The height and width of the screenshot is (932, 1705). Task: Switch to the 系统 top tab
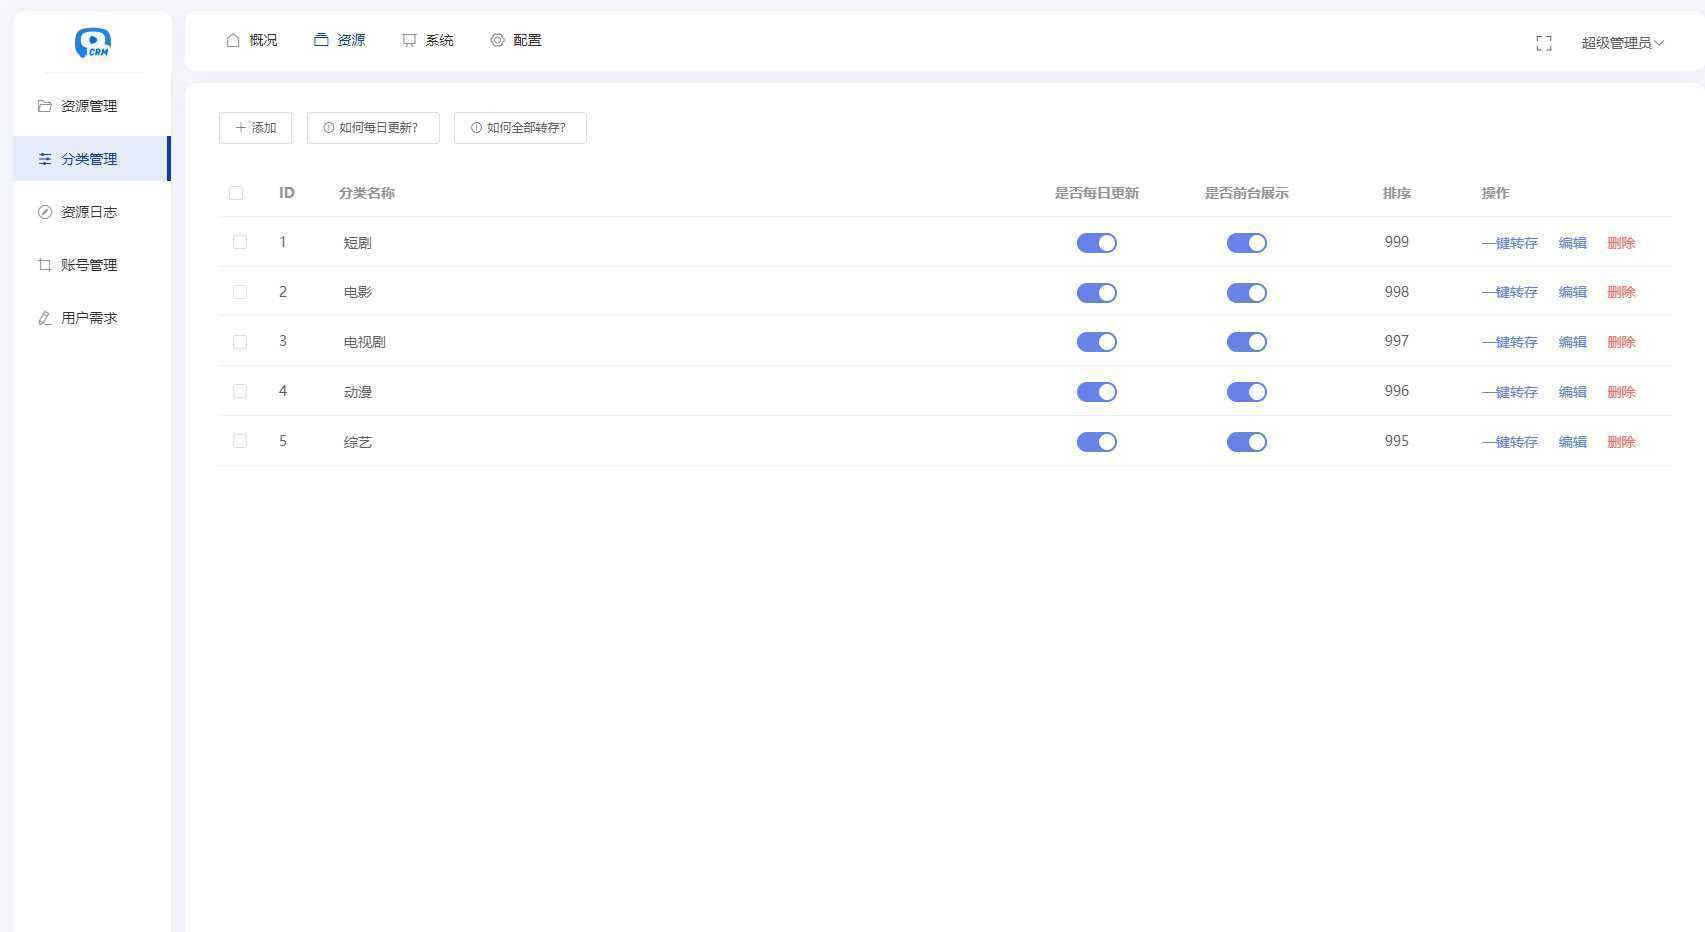tap(428, 40)
